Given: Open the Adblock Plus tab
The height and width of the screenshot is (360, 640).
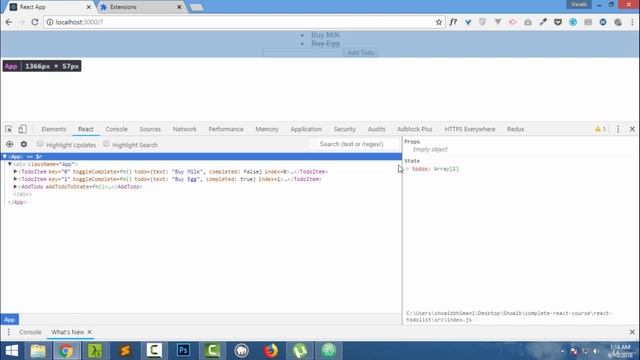Looking at the screenshot, I should click(415, 129).
